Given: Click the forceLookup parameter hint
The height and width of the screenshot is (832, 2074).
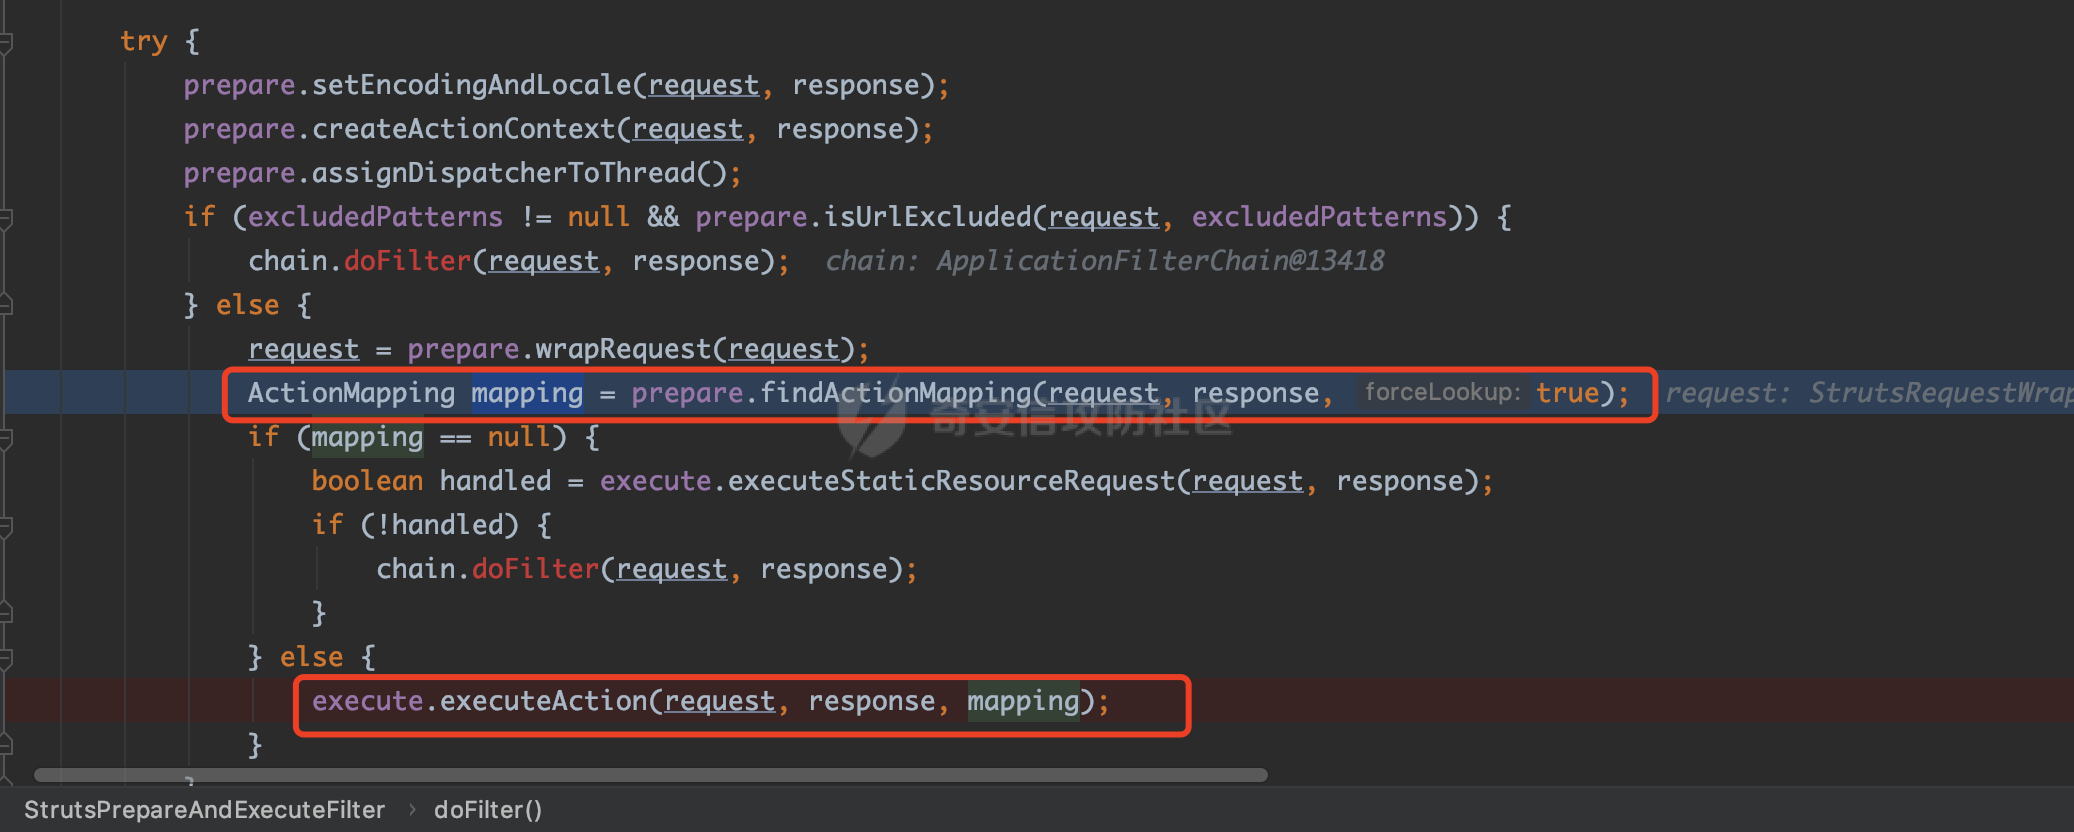Looking at the screenshot, I should click(1443, 392).
